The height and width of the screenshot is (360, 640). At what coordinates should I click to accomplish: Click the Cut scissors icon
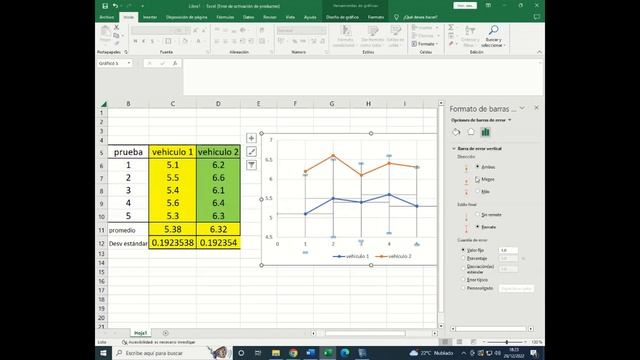[x=116, y=27]
